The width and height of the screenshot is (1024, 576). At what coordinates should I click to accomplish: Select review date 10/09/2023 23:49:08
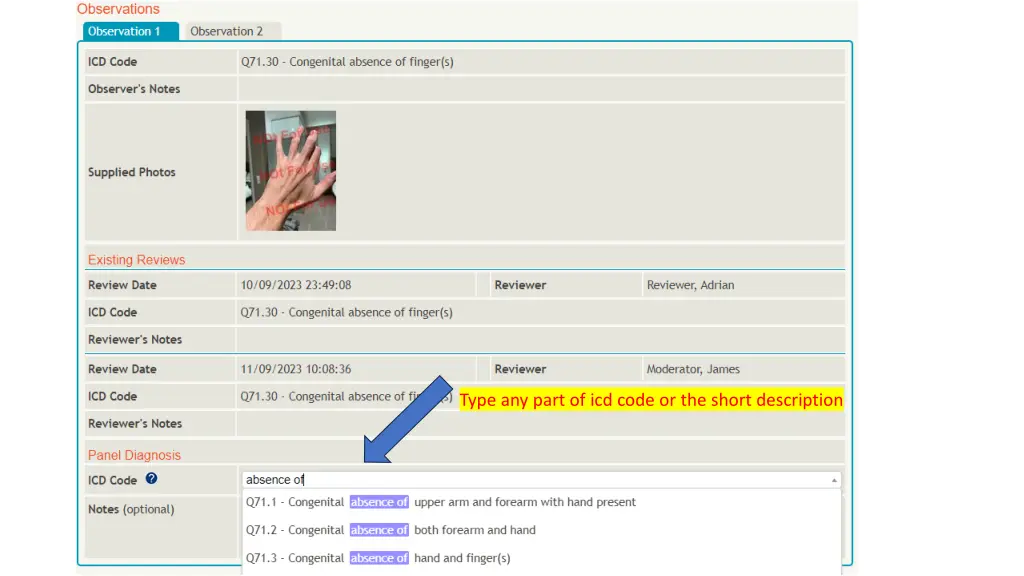point(296,285)
